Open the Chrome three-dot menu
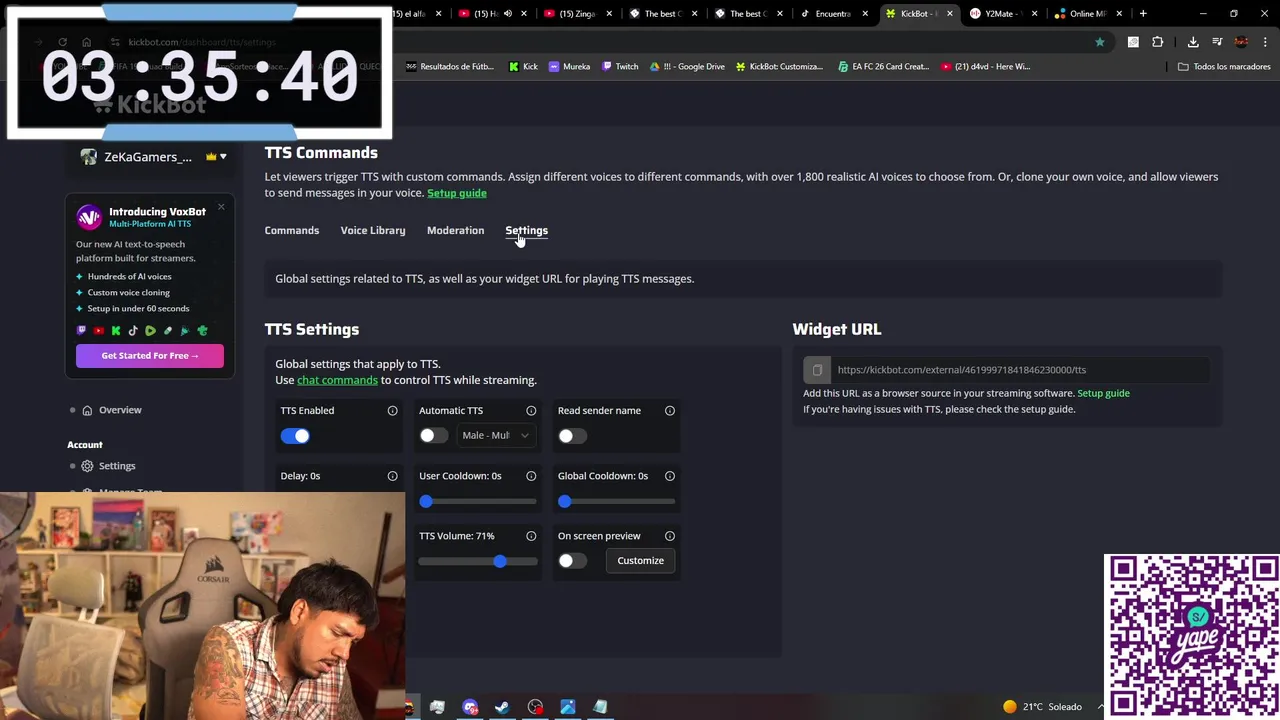The image size is (1280, 720). point(1265,42)
